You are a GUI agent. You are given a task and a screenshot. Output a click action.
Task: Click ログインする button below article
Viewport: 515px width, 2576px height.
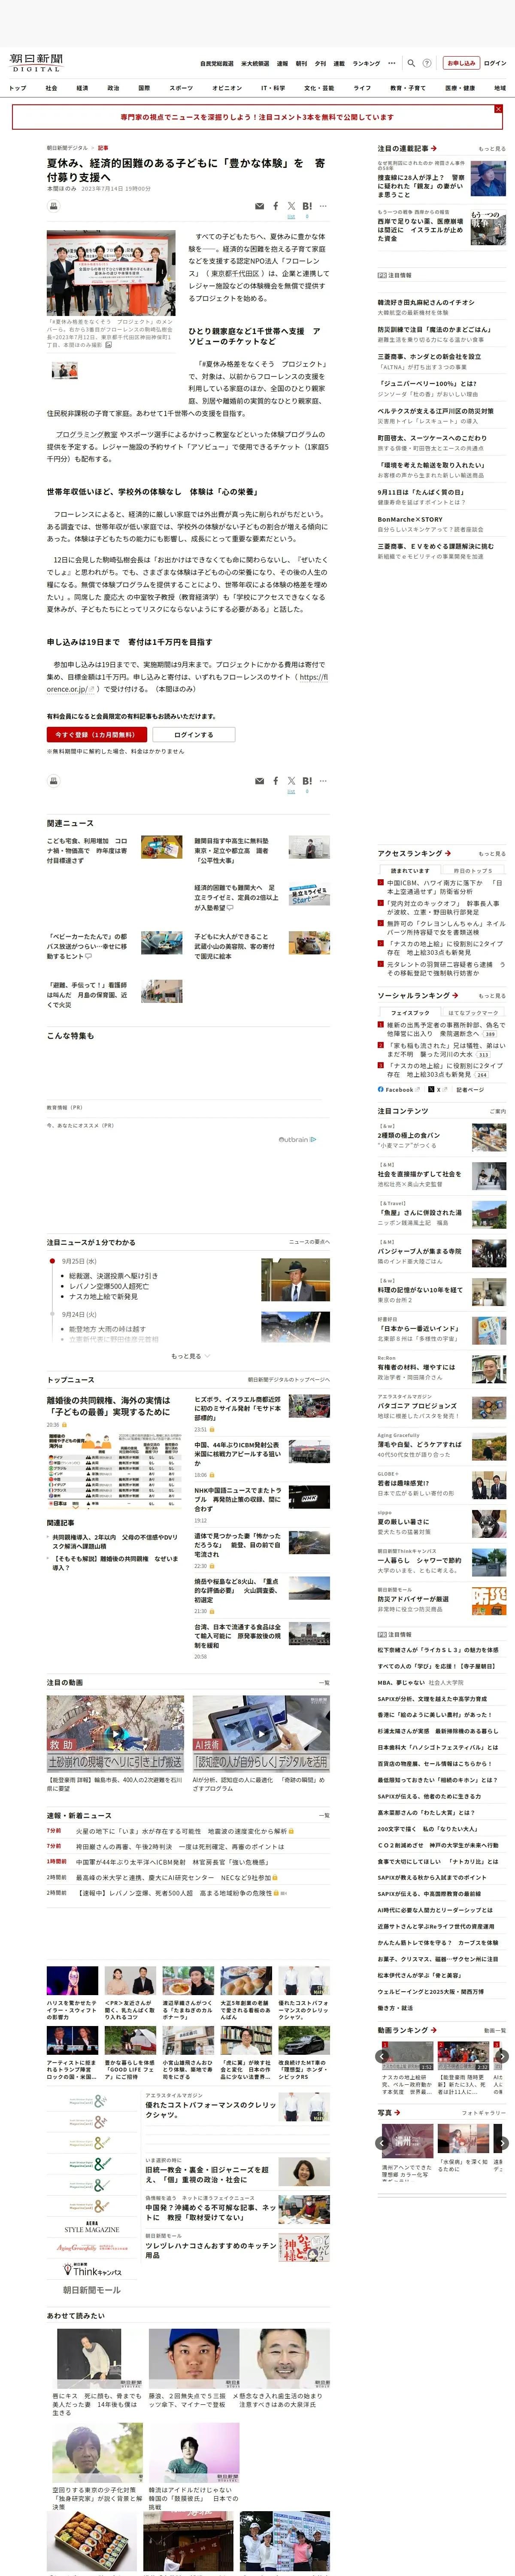[193, 734]
